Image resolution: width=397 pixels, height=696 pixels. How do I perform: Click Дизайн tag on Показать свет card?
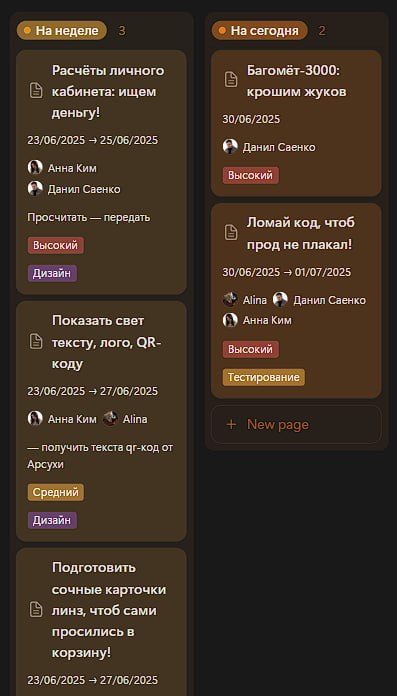(x=52, y=520)
